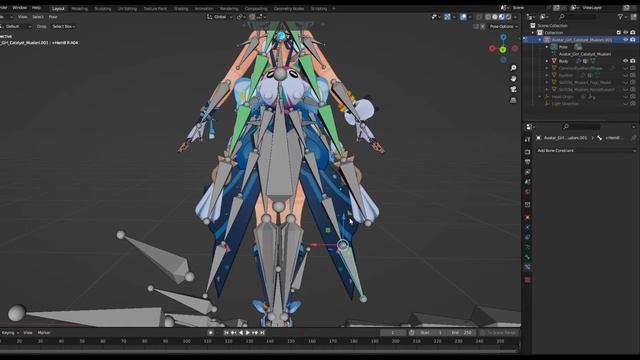Click the blue Z axis gizmo ball
Image resolution: width=640 pixels, height=360 pixels.
[503, 38]
